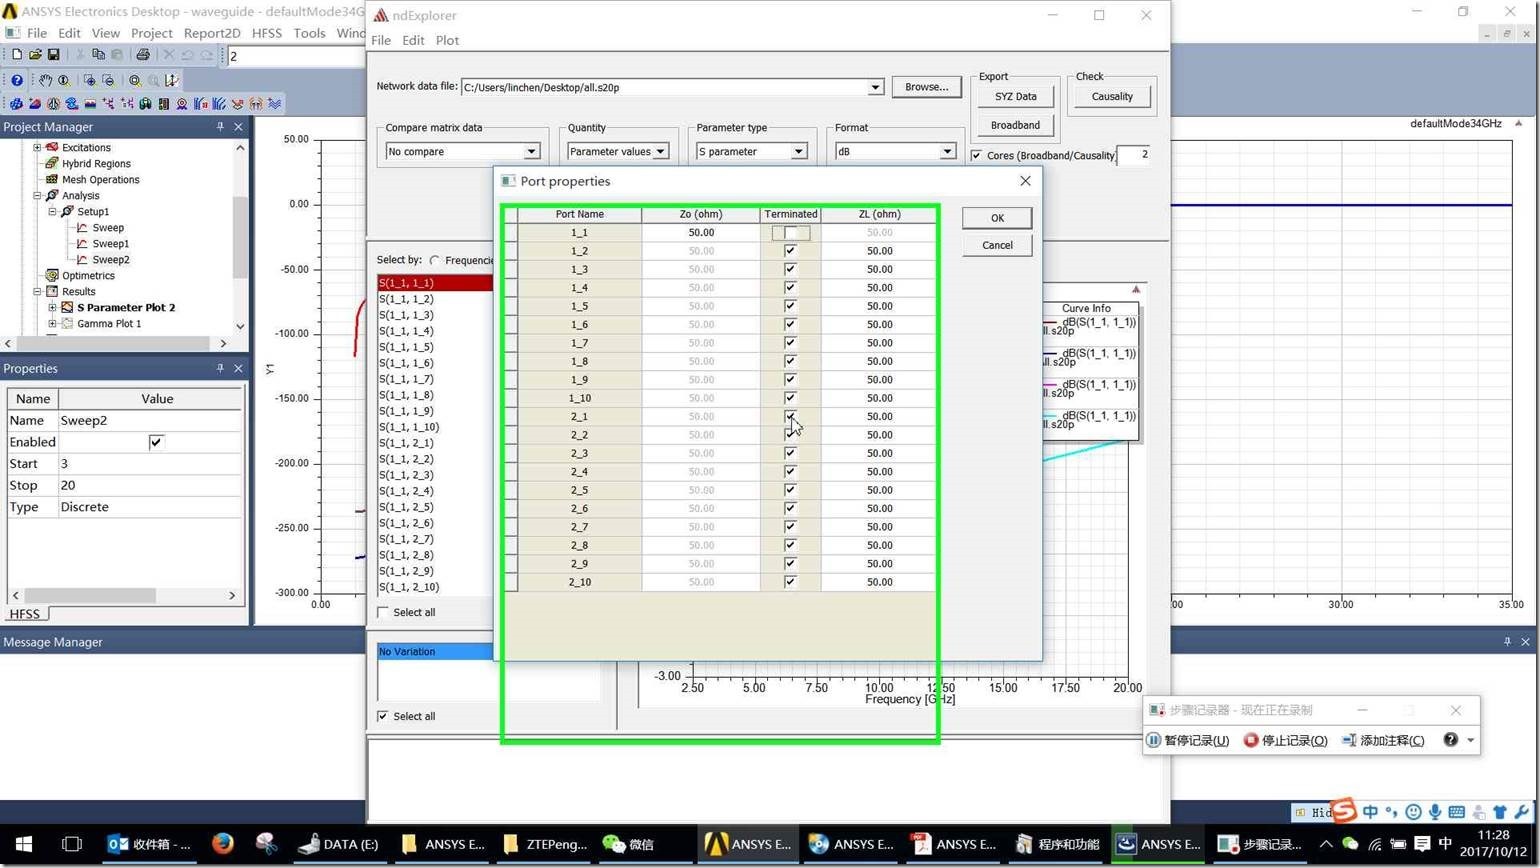The width and height of the screenshot is (1540, 868).
Task: Click the Broadband export button
Action: tap(1015, 125)
